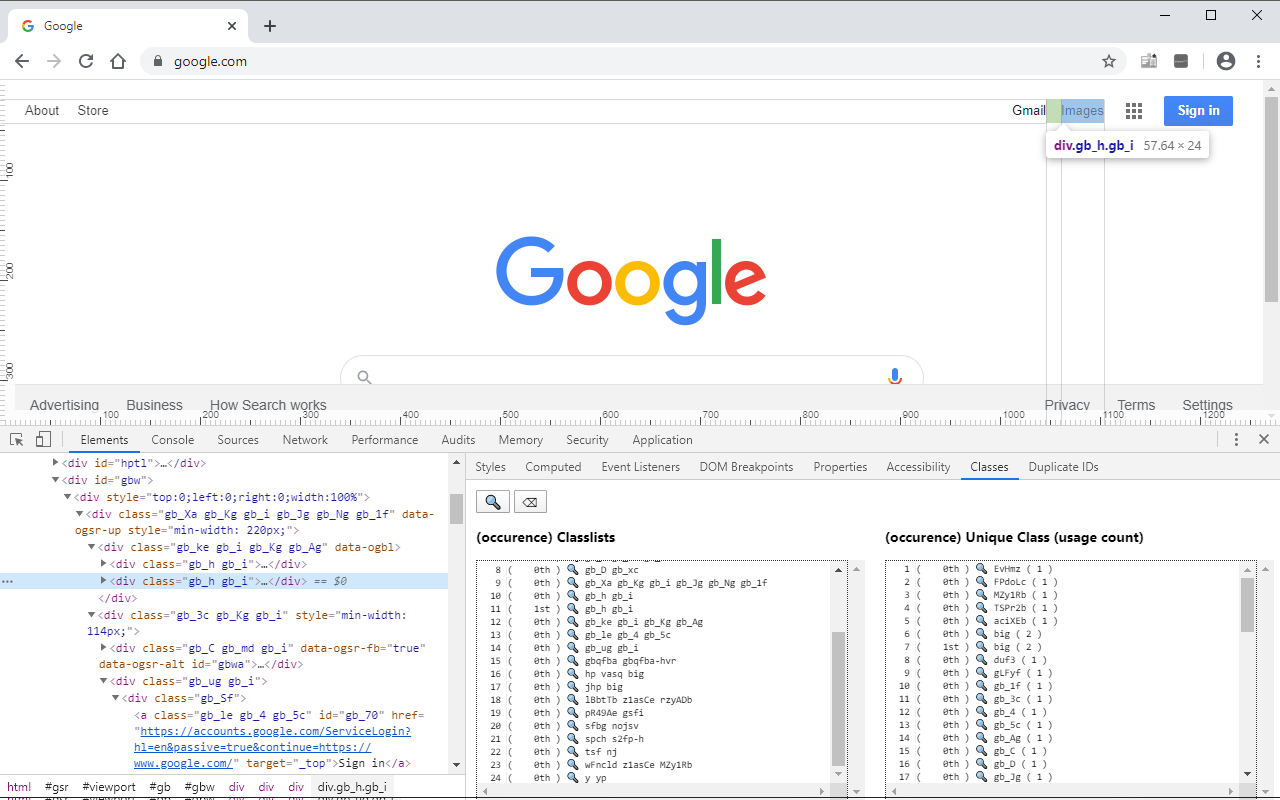Image resolution: width=1280 pixels, height=800 pixels.
Task: Open the Chrome profile avatar icon
Action: pos(1226,61)
